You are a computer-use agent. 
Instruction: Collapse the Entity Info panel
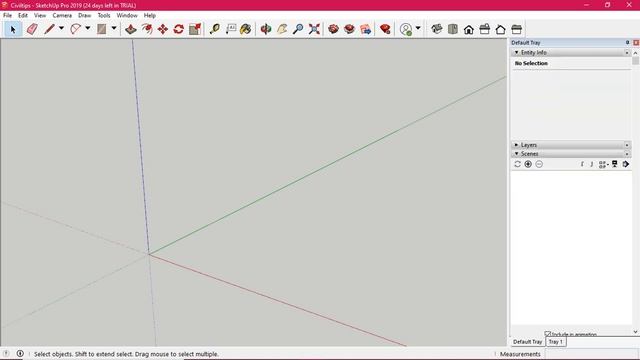coord(516,53)
